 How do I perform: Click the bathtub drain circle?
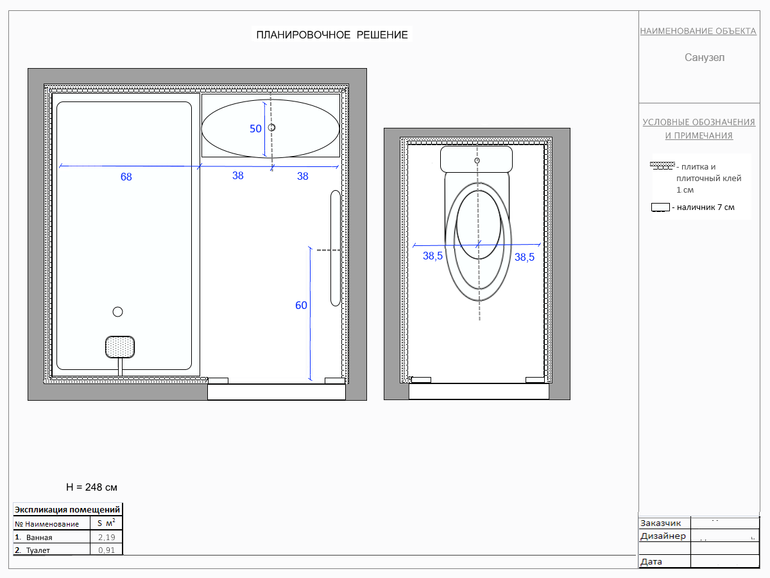click(x=118, y=312)
